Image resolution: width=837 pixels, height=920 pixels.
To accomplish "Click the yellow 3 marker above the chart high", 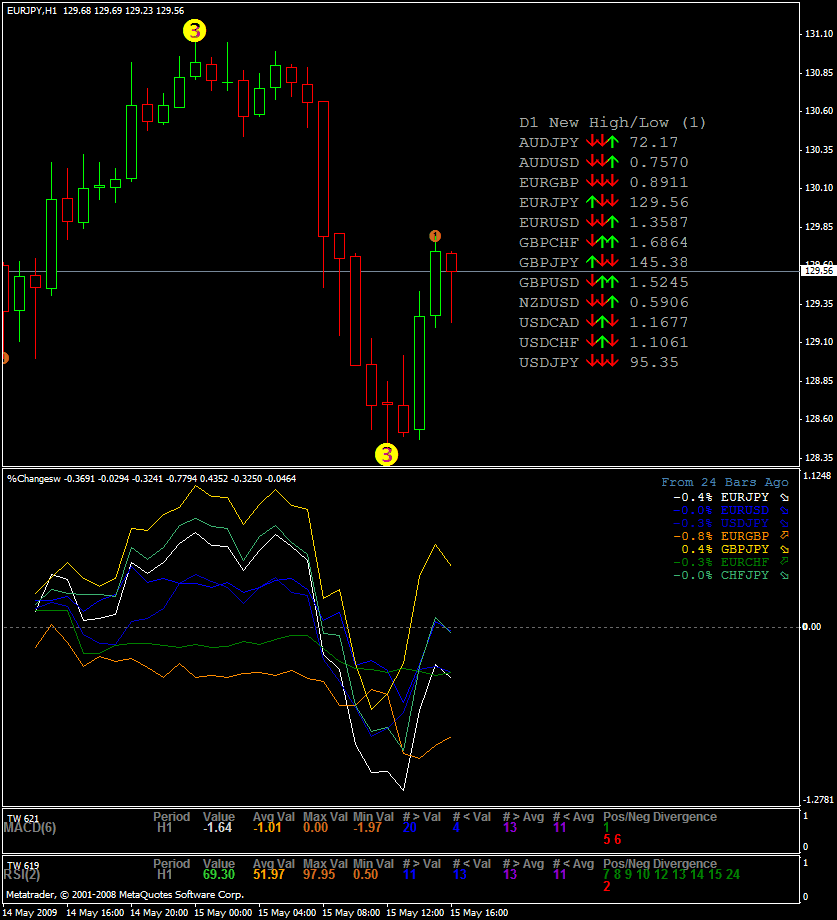I will [194, 31].
